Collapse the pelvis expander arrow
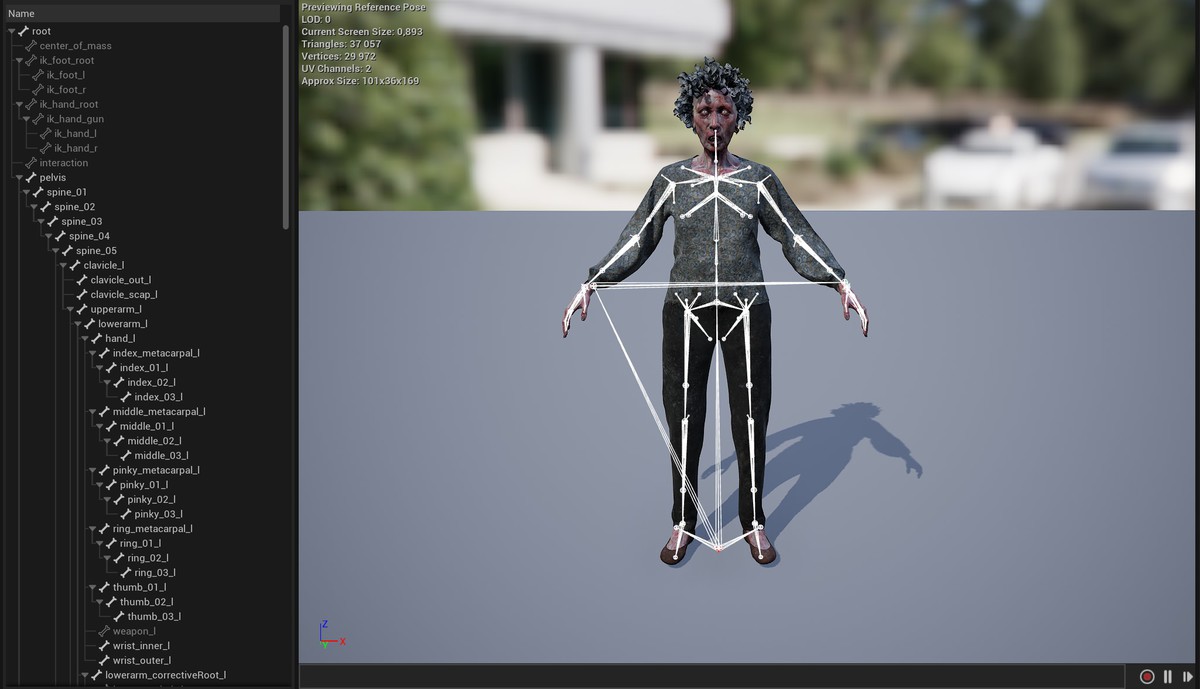The image size is (1200, 689). (x=19, y=178)
